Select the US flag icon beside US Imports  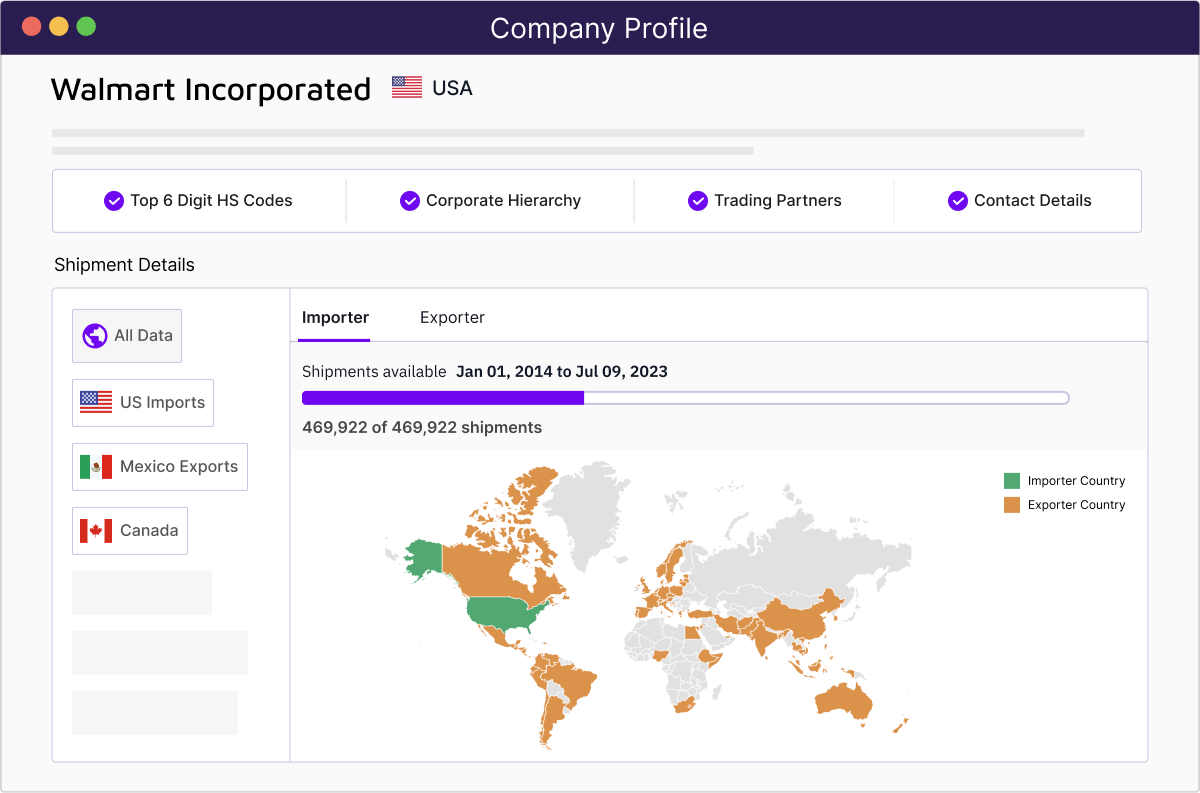point(94,402)
